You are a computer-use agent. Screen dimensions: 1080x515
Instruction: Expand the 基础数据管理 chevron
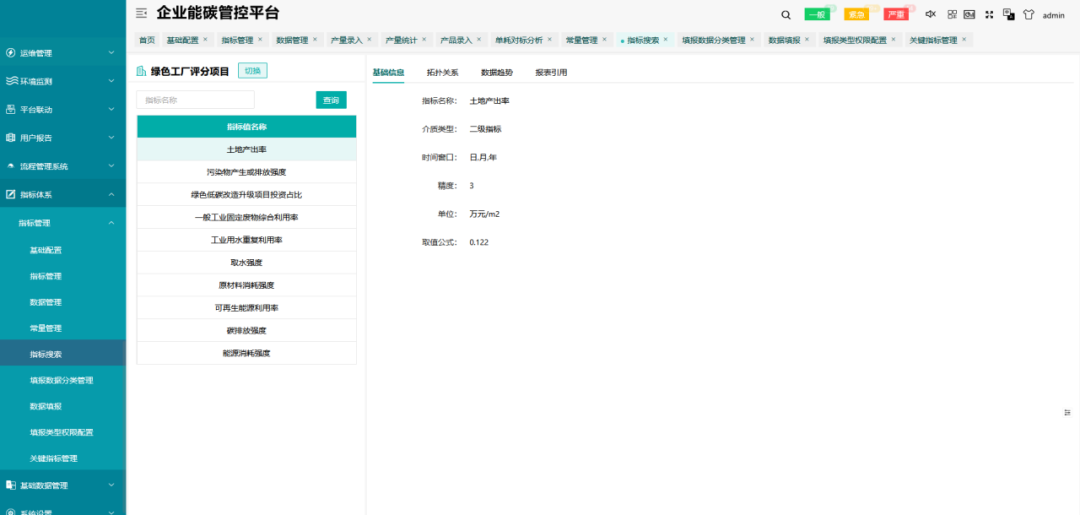coord(112,485)
